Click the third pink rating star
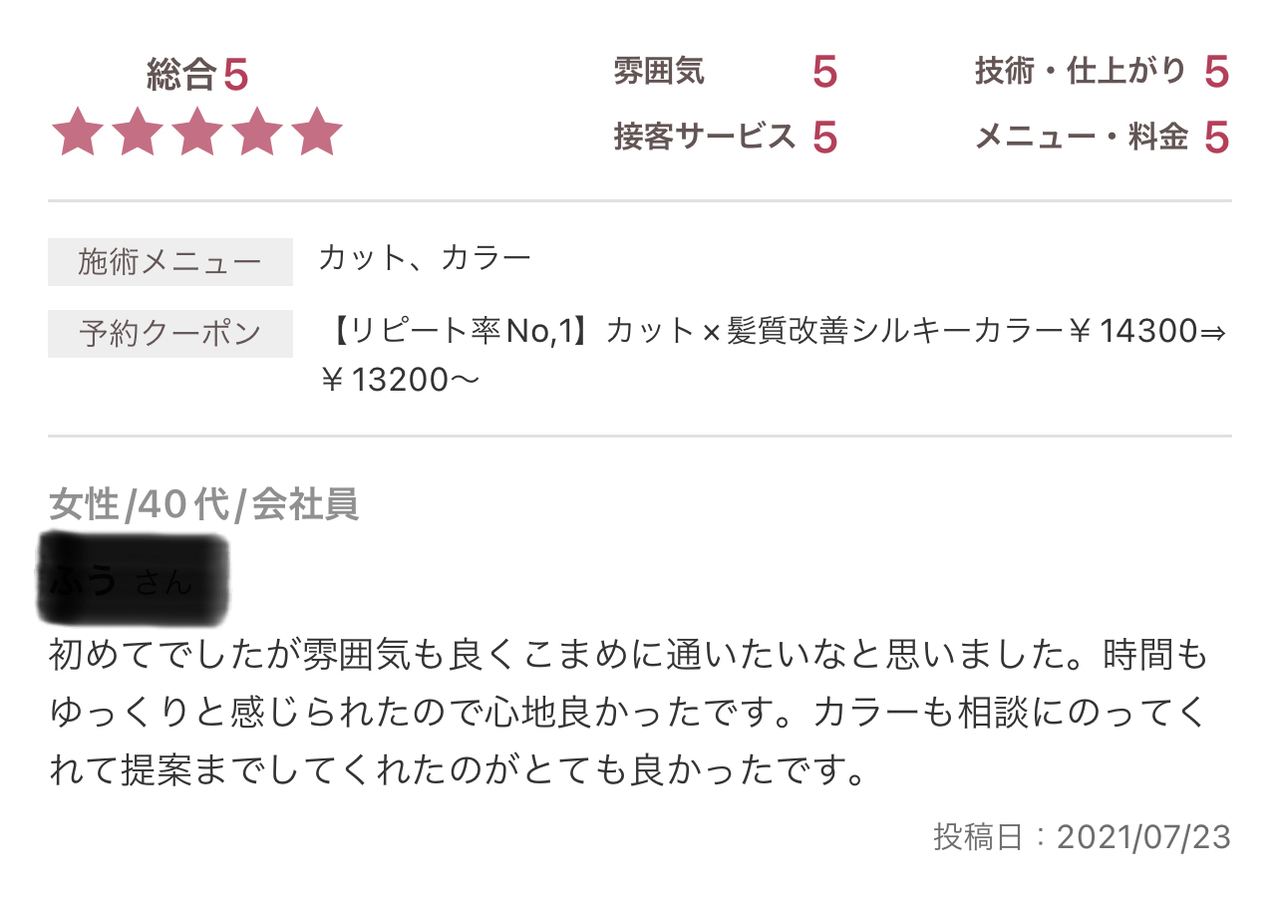Screen dimensions: 1280x897 click(x=198, y=132)
